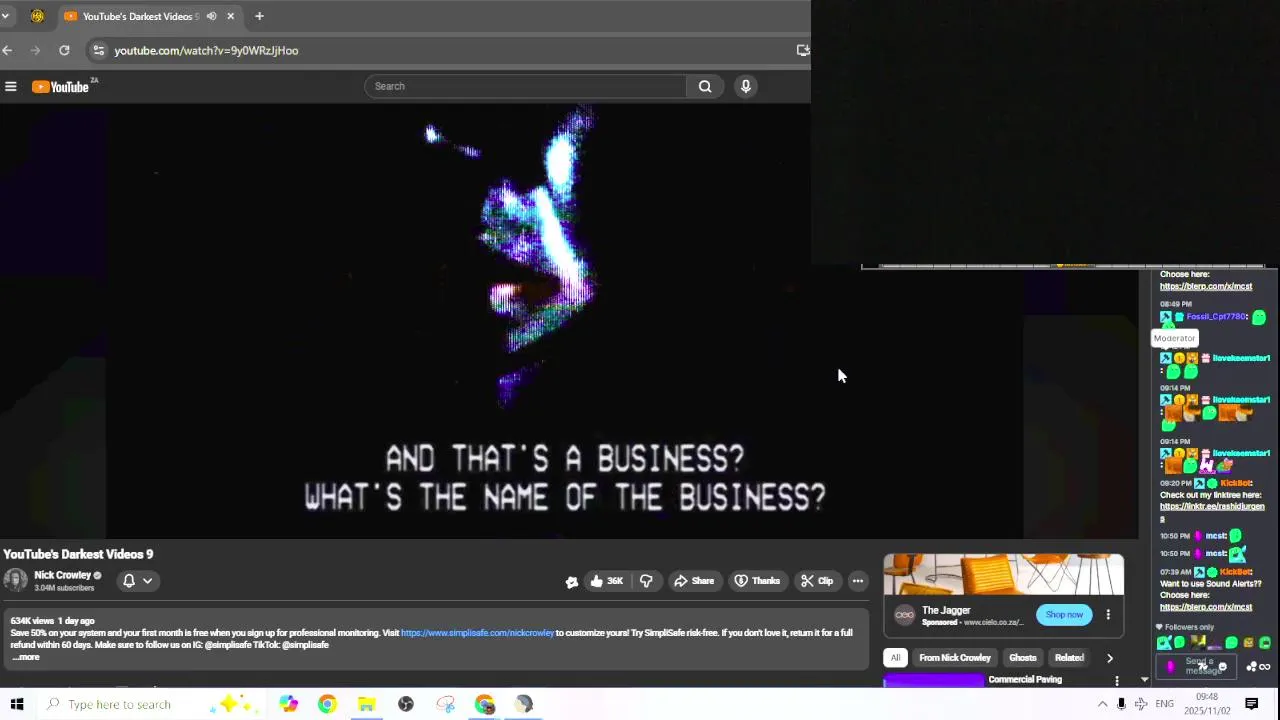
Task: Click the Windows taskbar search box
Action: [150, 704]
